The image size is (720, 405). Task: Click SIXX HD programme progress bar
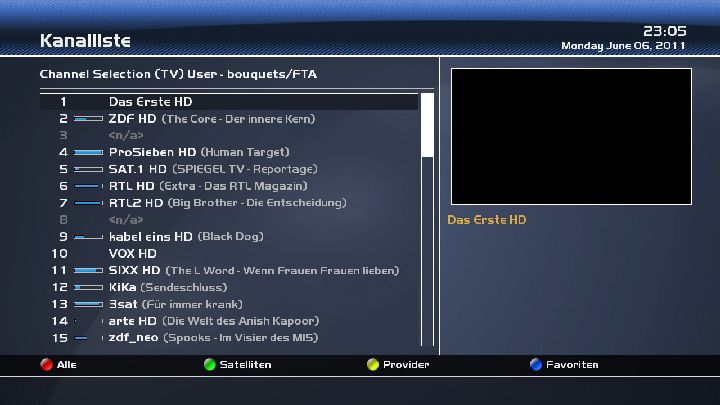coord(89,270)
